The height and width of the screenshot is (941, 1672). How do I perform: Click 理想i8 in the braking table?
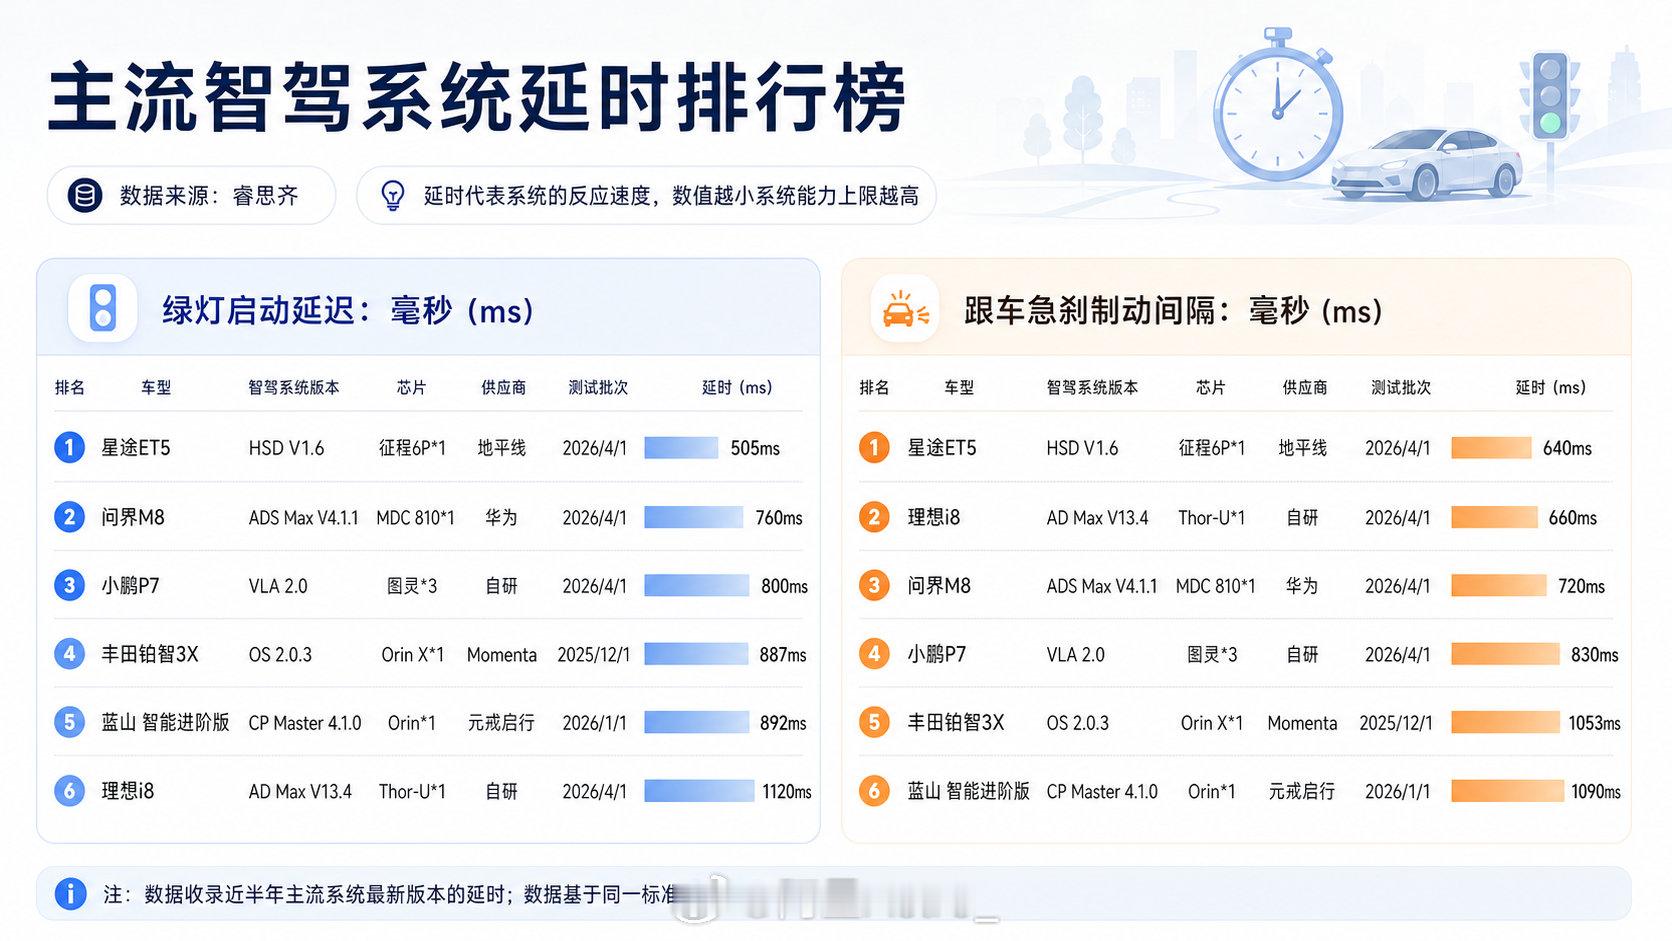coord(933,517)
